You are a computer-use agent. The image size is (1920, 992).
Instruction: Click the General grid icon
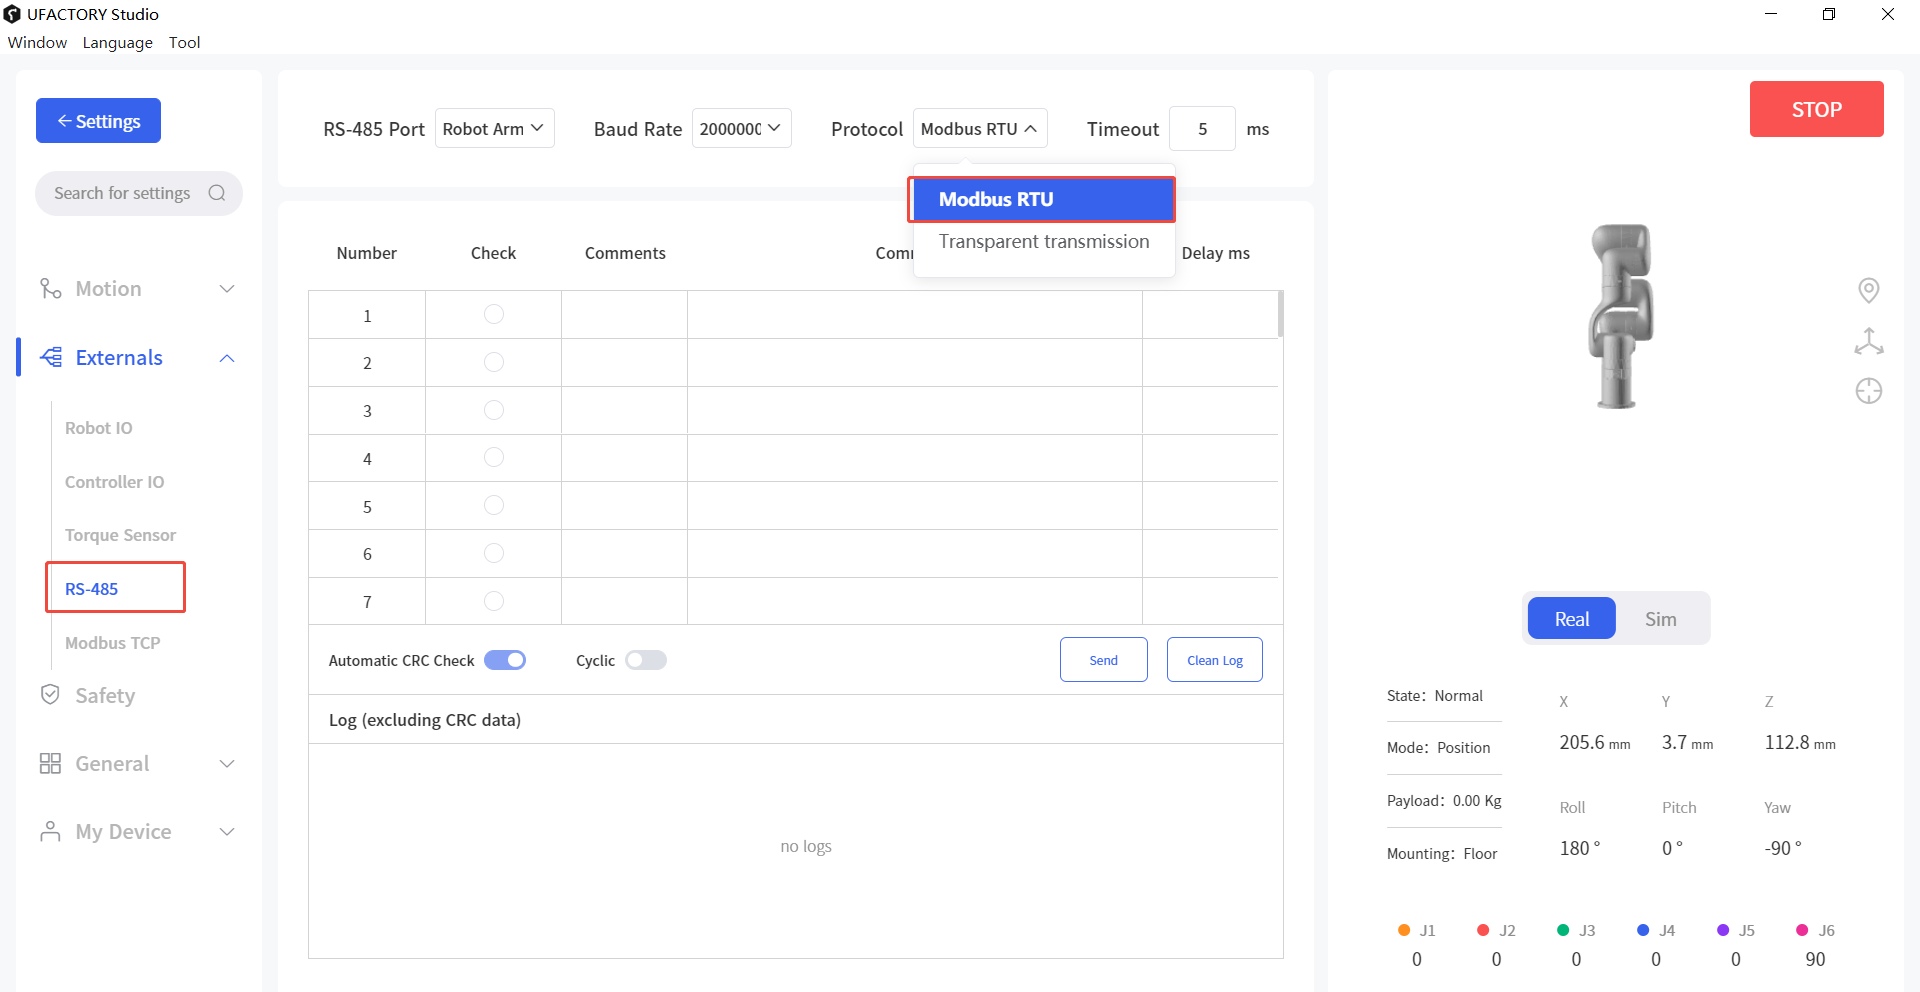tap(50, 764)
